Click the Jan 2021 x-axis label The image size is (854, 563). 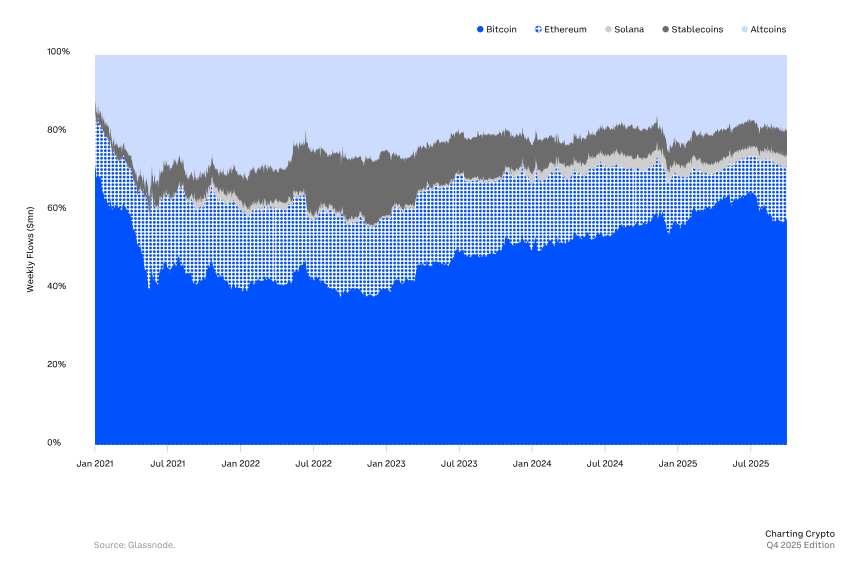click(95, 464)
